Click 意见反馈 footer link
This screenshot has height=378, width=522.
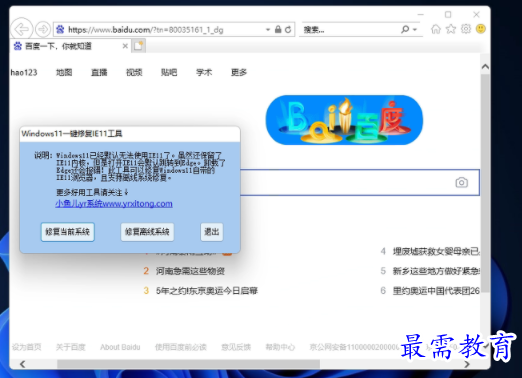(x=236, y=347)
